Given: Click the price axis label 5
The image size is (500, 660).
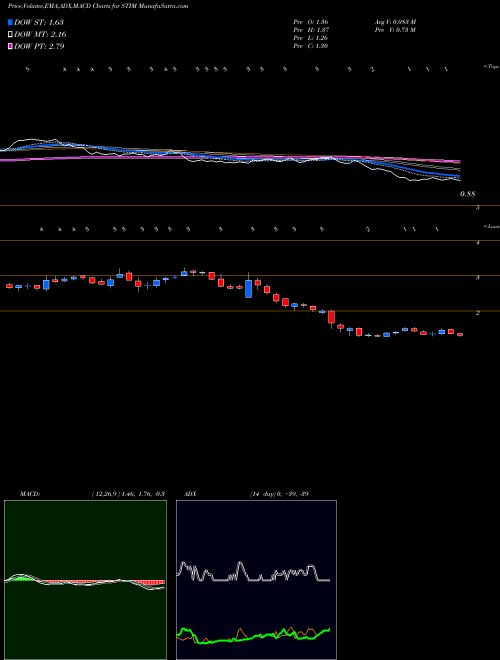Looking at the screenshot, I should coord(478,208).
